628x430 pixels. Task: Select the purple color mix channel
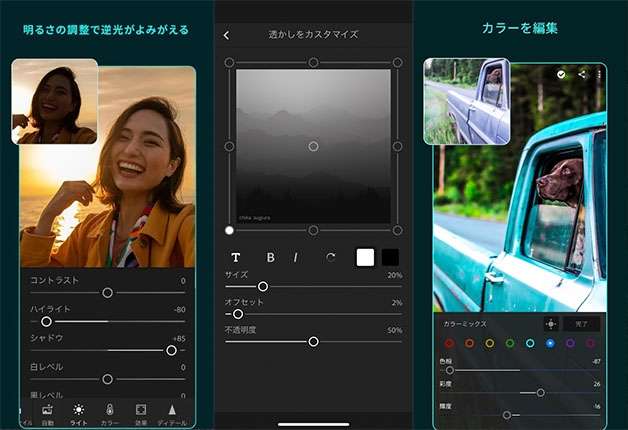570,343
